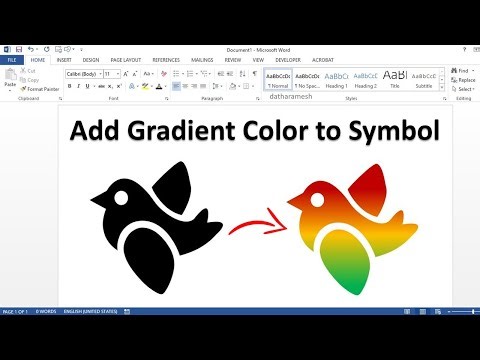Image resolution: width=480 pixels, height=360 pixels.
Task: Justify the text
Action: (x=203, y=86)
